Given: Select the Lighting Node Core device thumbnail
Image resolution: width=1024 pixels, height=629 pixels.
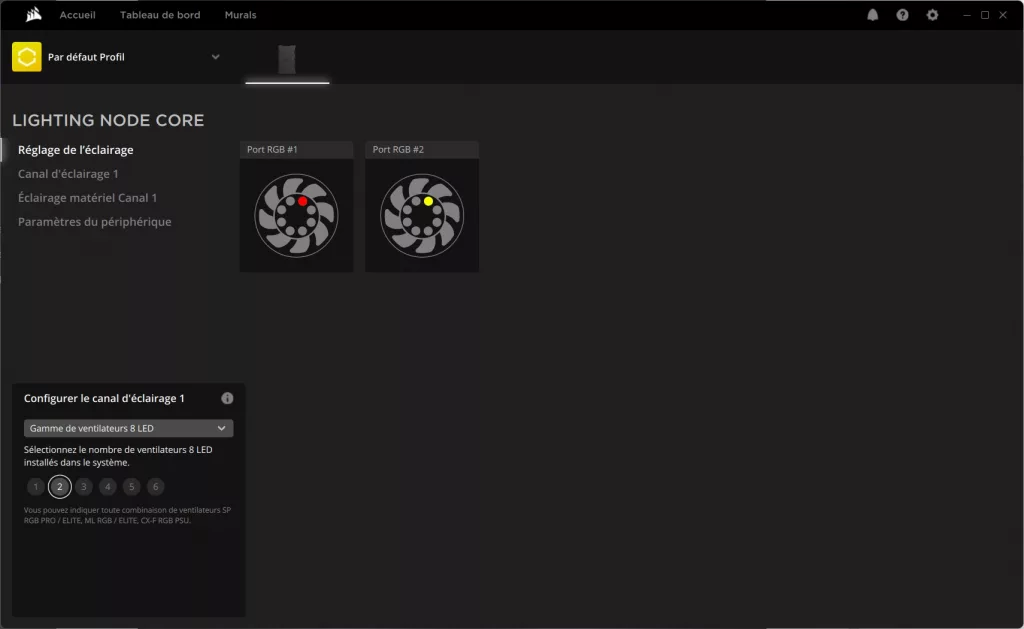Looking at the screenshot, I should [287, 59].
